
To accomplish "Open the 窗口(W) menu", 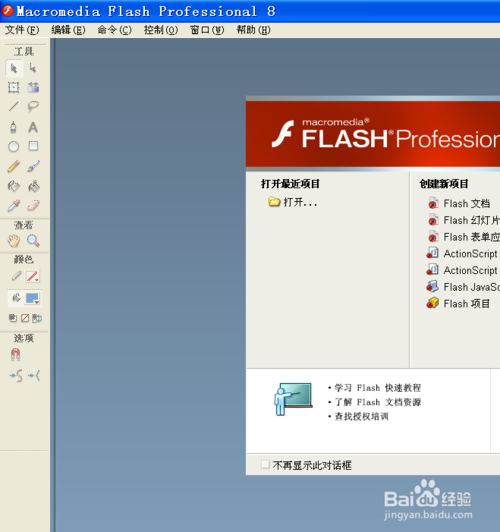I will coord(207,30).
